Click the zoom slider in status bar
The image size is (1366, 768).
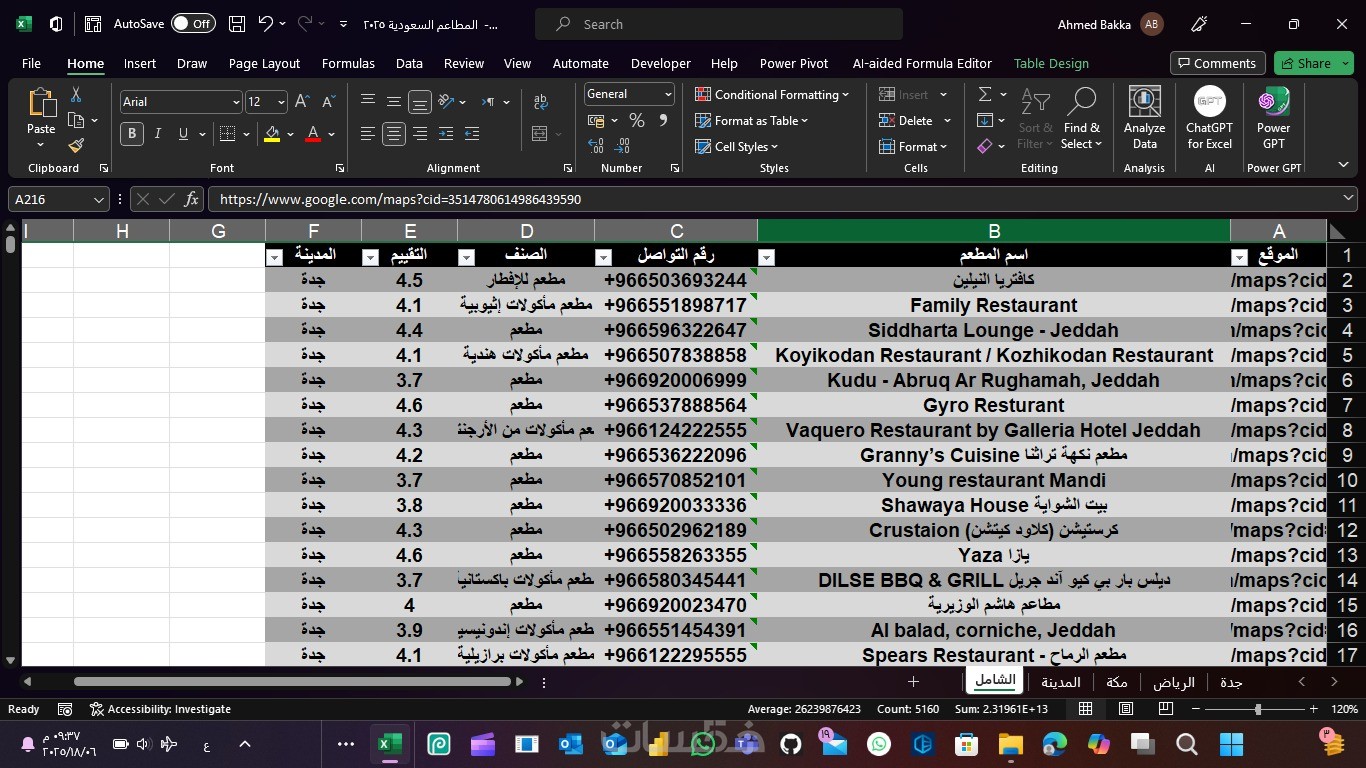pyautogui.click(x=1257, y=709)
